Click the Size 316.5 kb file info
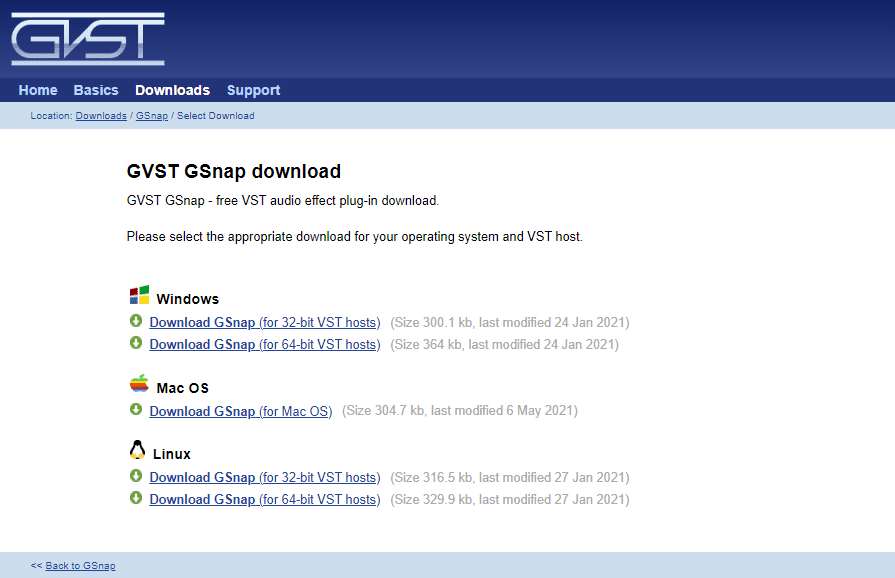 pos(510,477)
